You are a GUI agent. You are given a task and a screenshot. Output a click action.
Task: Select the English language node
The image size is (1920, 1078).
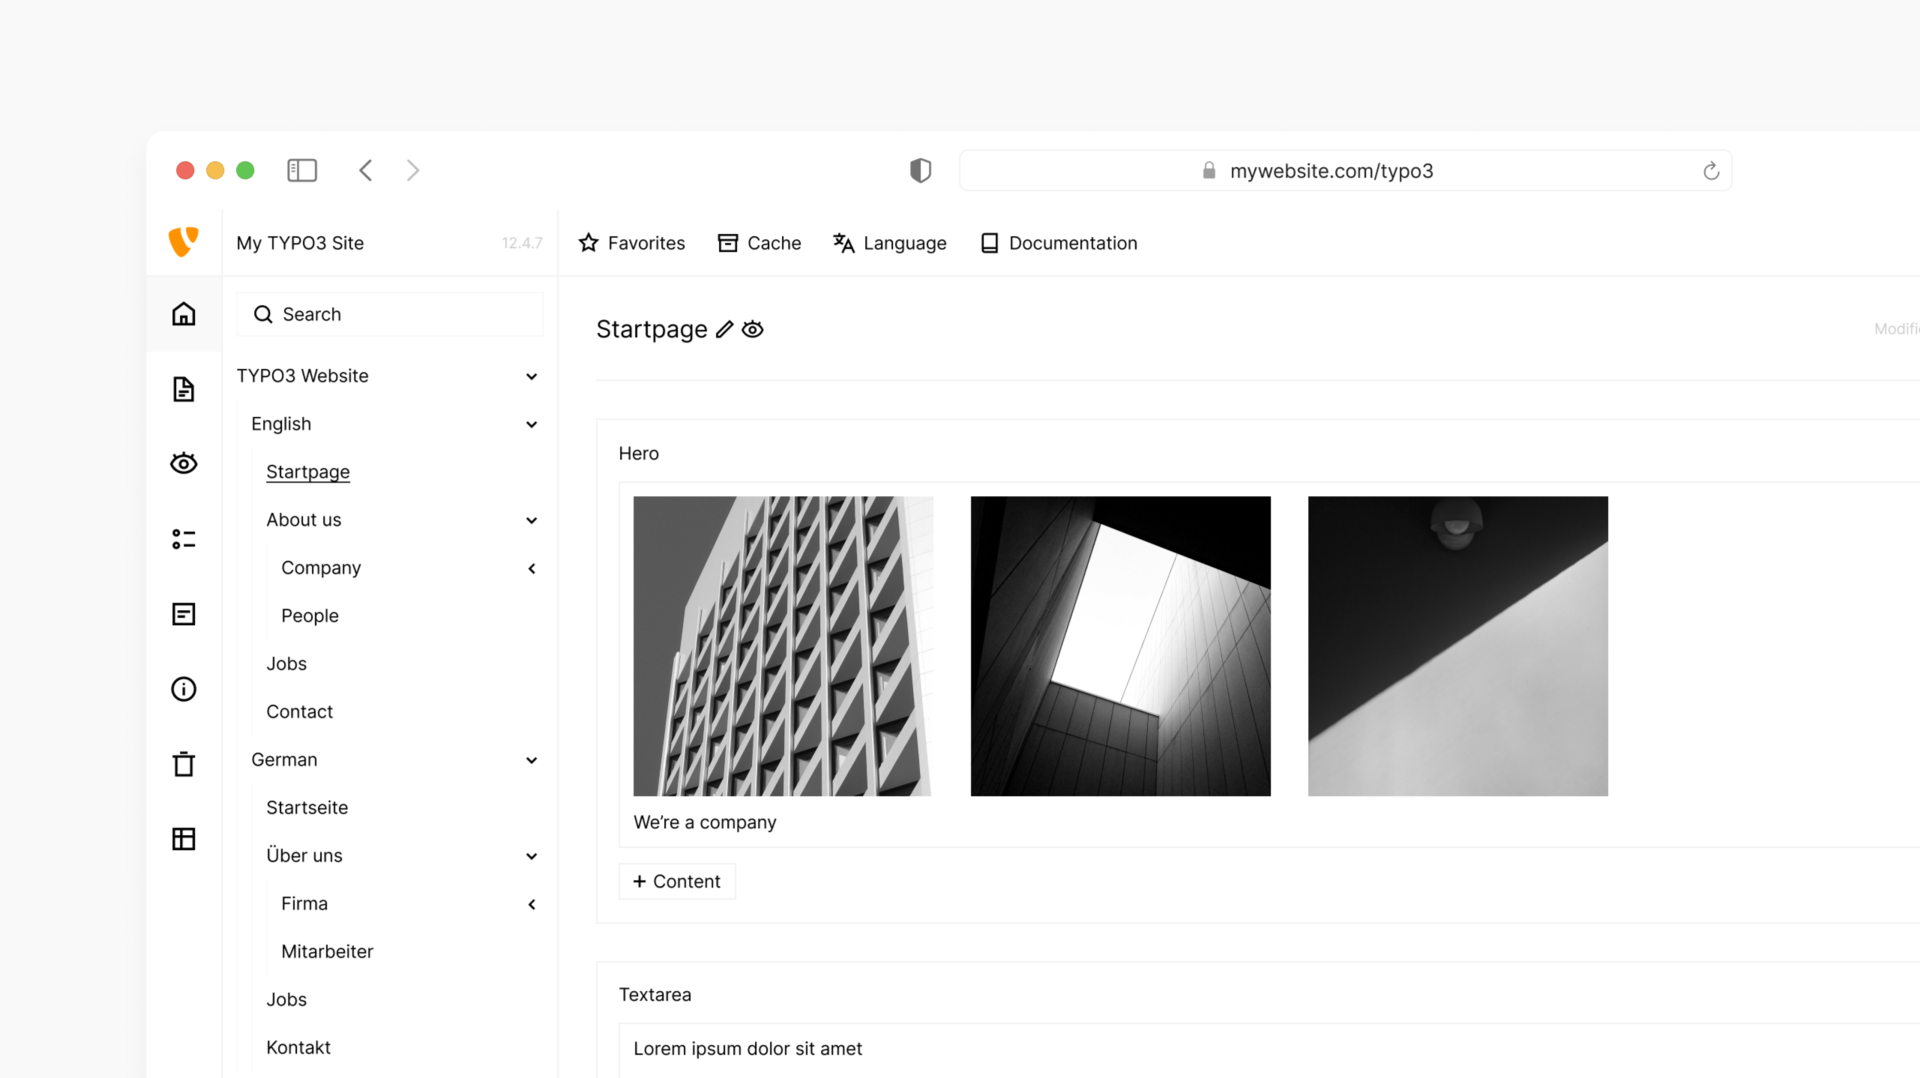[x=281, y=424]
